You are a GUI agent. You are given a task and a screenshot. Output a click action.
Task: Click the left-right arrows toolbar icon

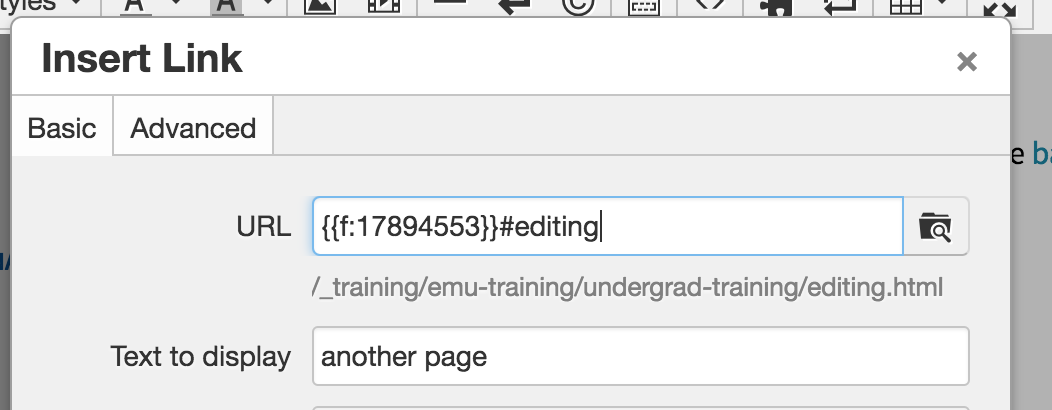[x=513, y=7]
